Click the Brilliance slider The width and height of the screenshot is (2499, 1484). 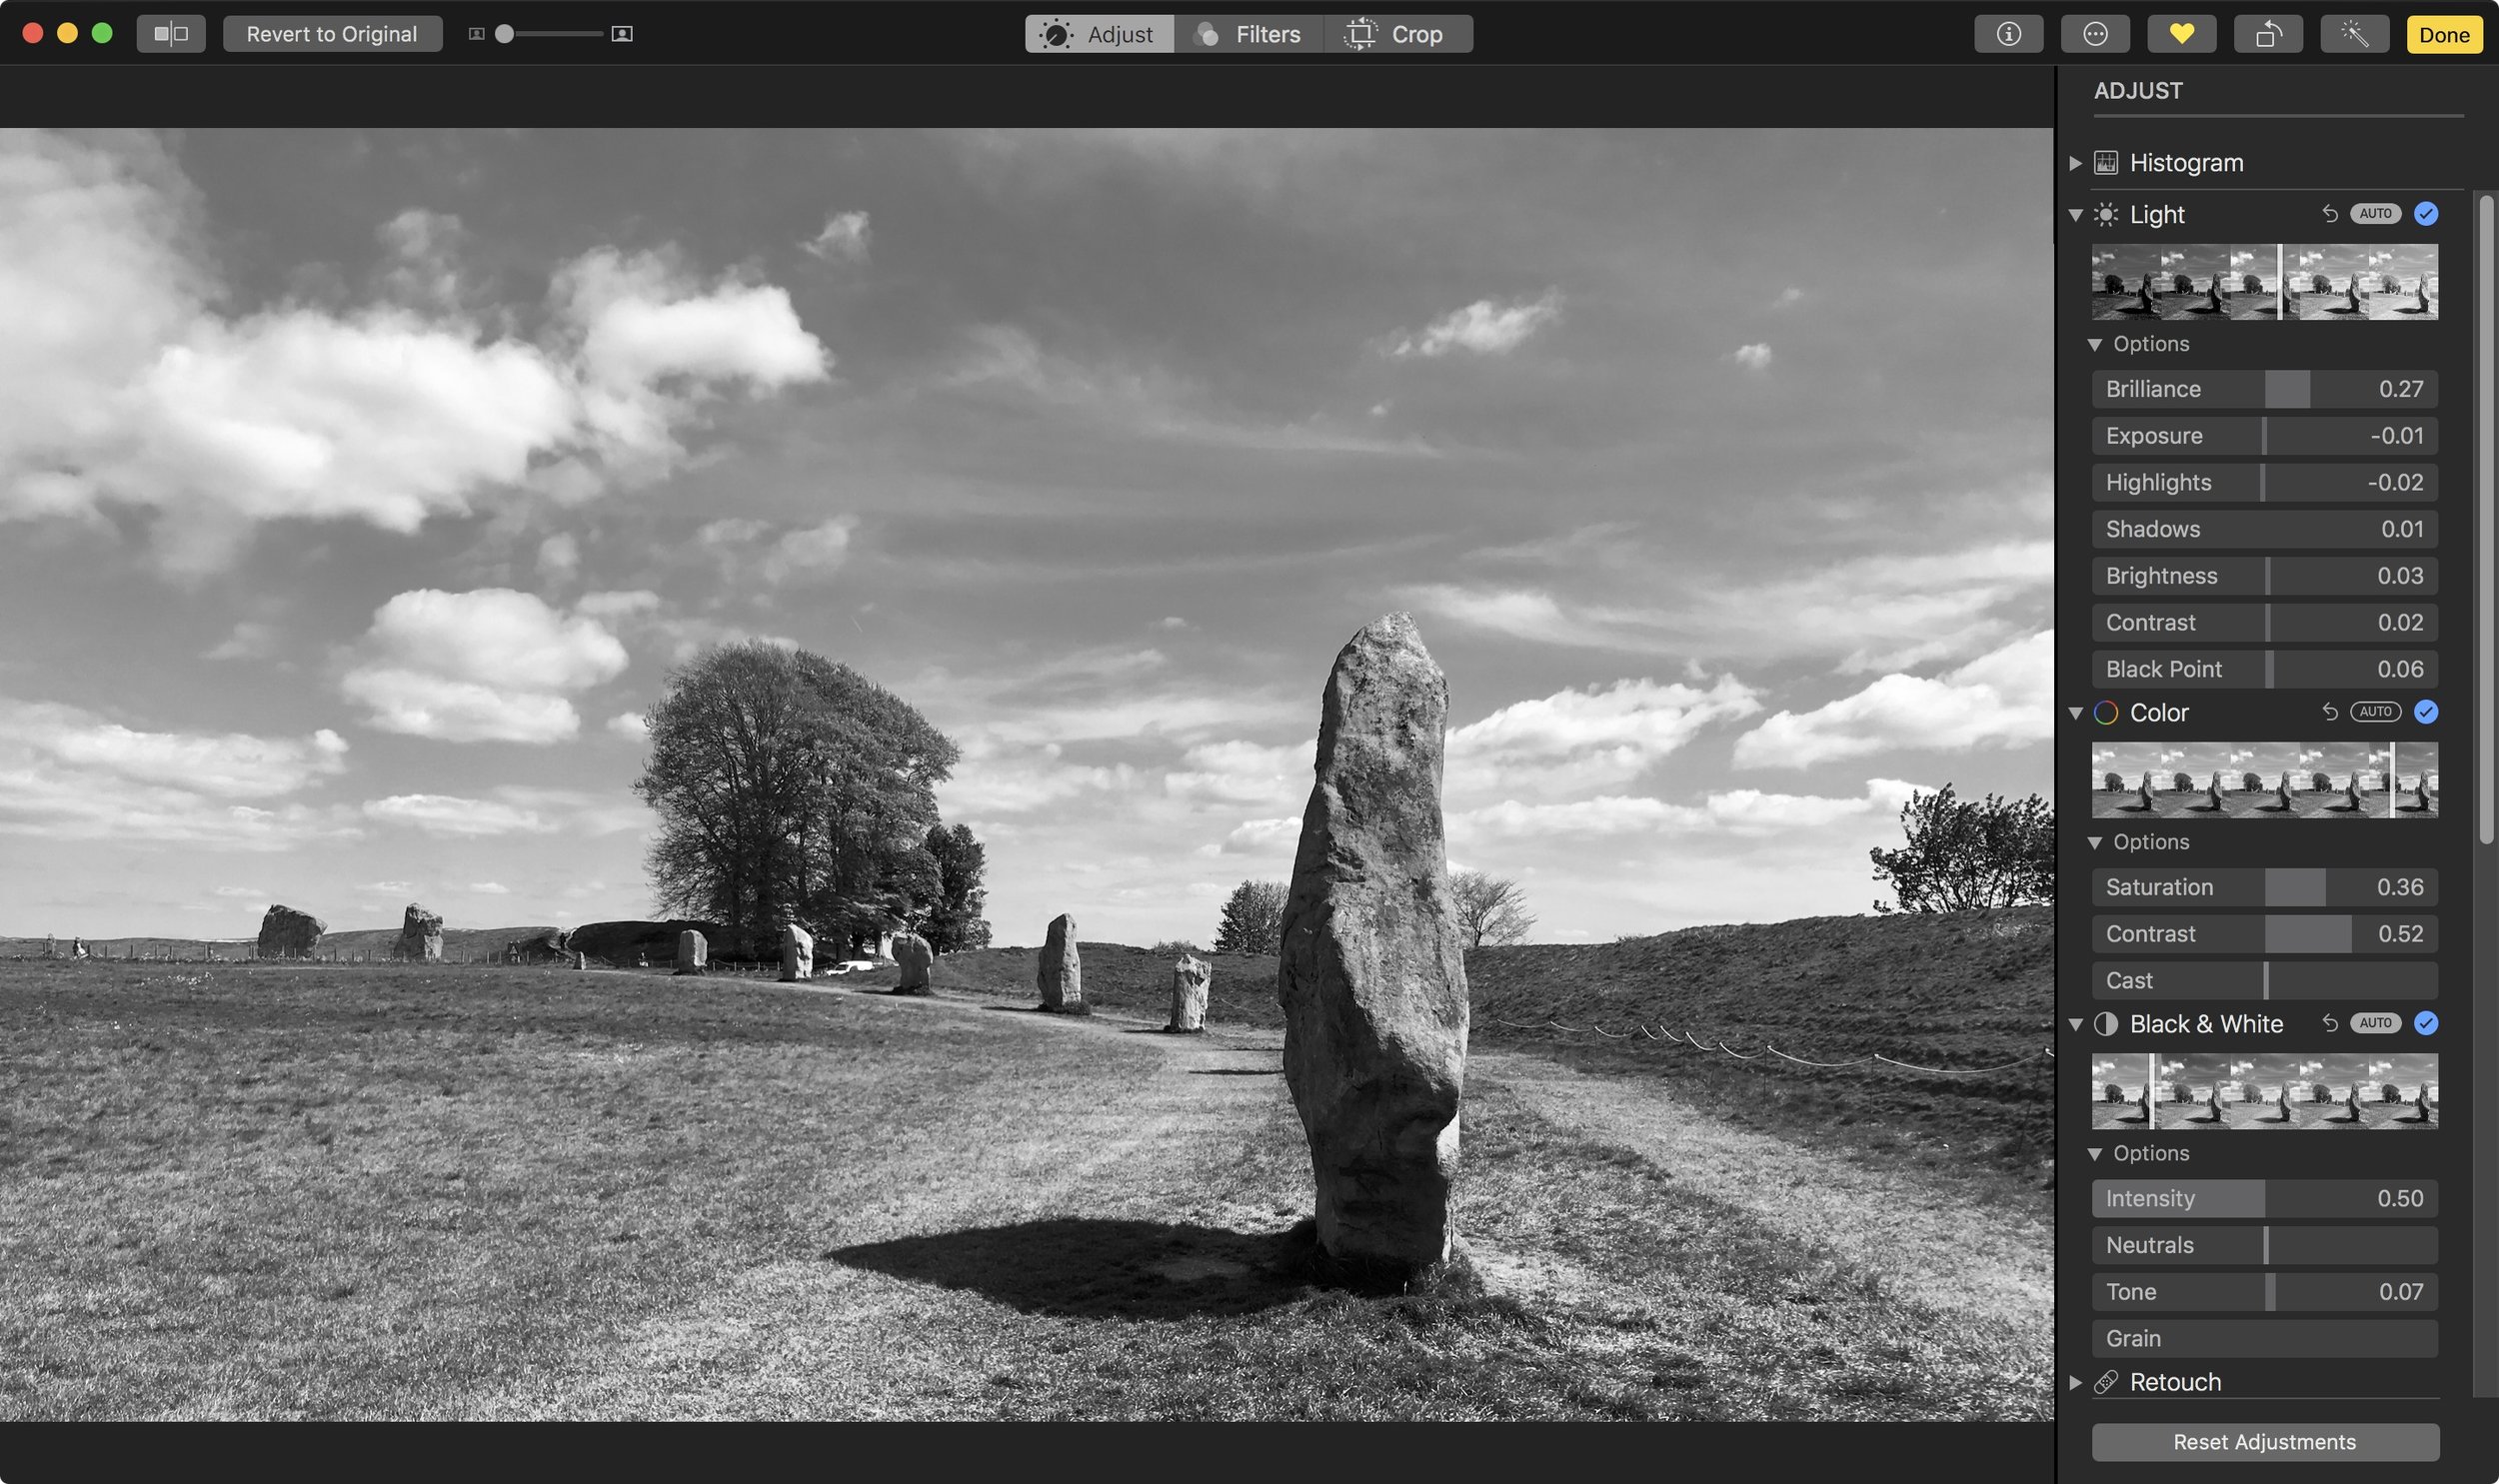click(2264, 389)
